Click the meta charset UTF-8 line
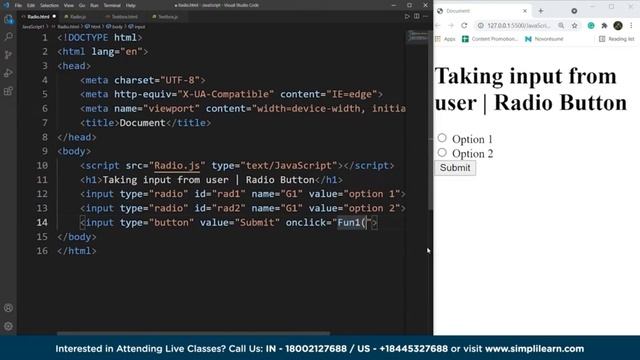Screen dimensions: 640x360 point(143,80)
